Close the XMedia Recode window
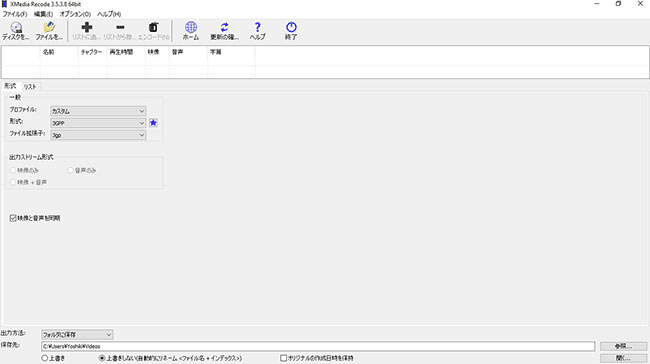 point(640,4)
